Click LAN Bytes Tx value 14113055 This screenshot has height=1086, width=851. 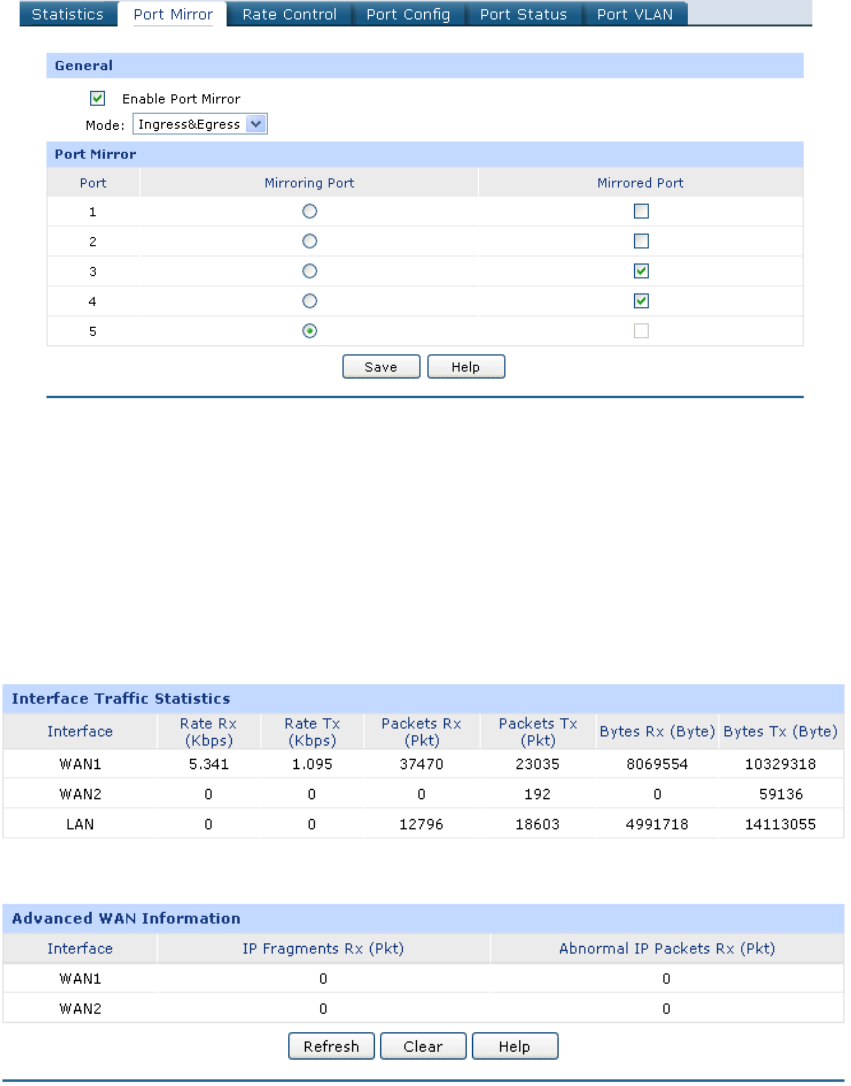pyautogui.click(x=780, y=824)
